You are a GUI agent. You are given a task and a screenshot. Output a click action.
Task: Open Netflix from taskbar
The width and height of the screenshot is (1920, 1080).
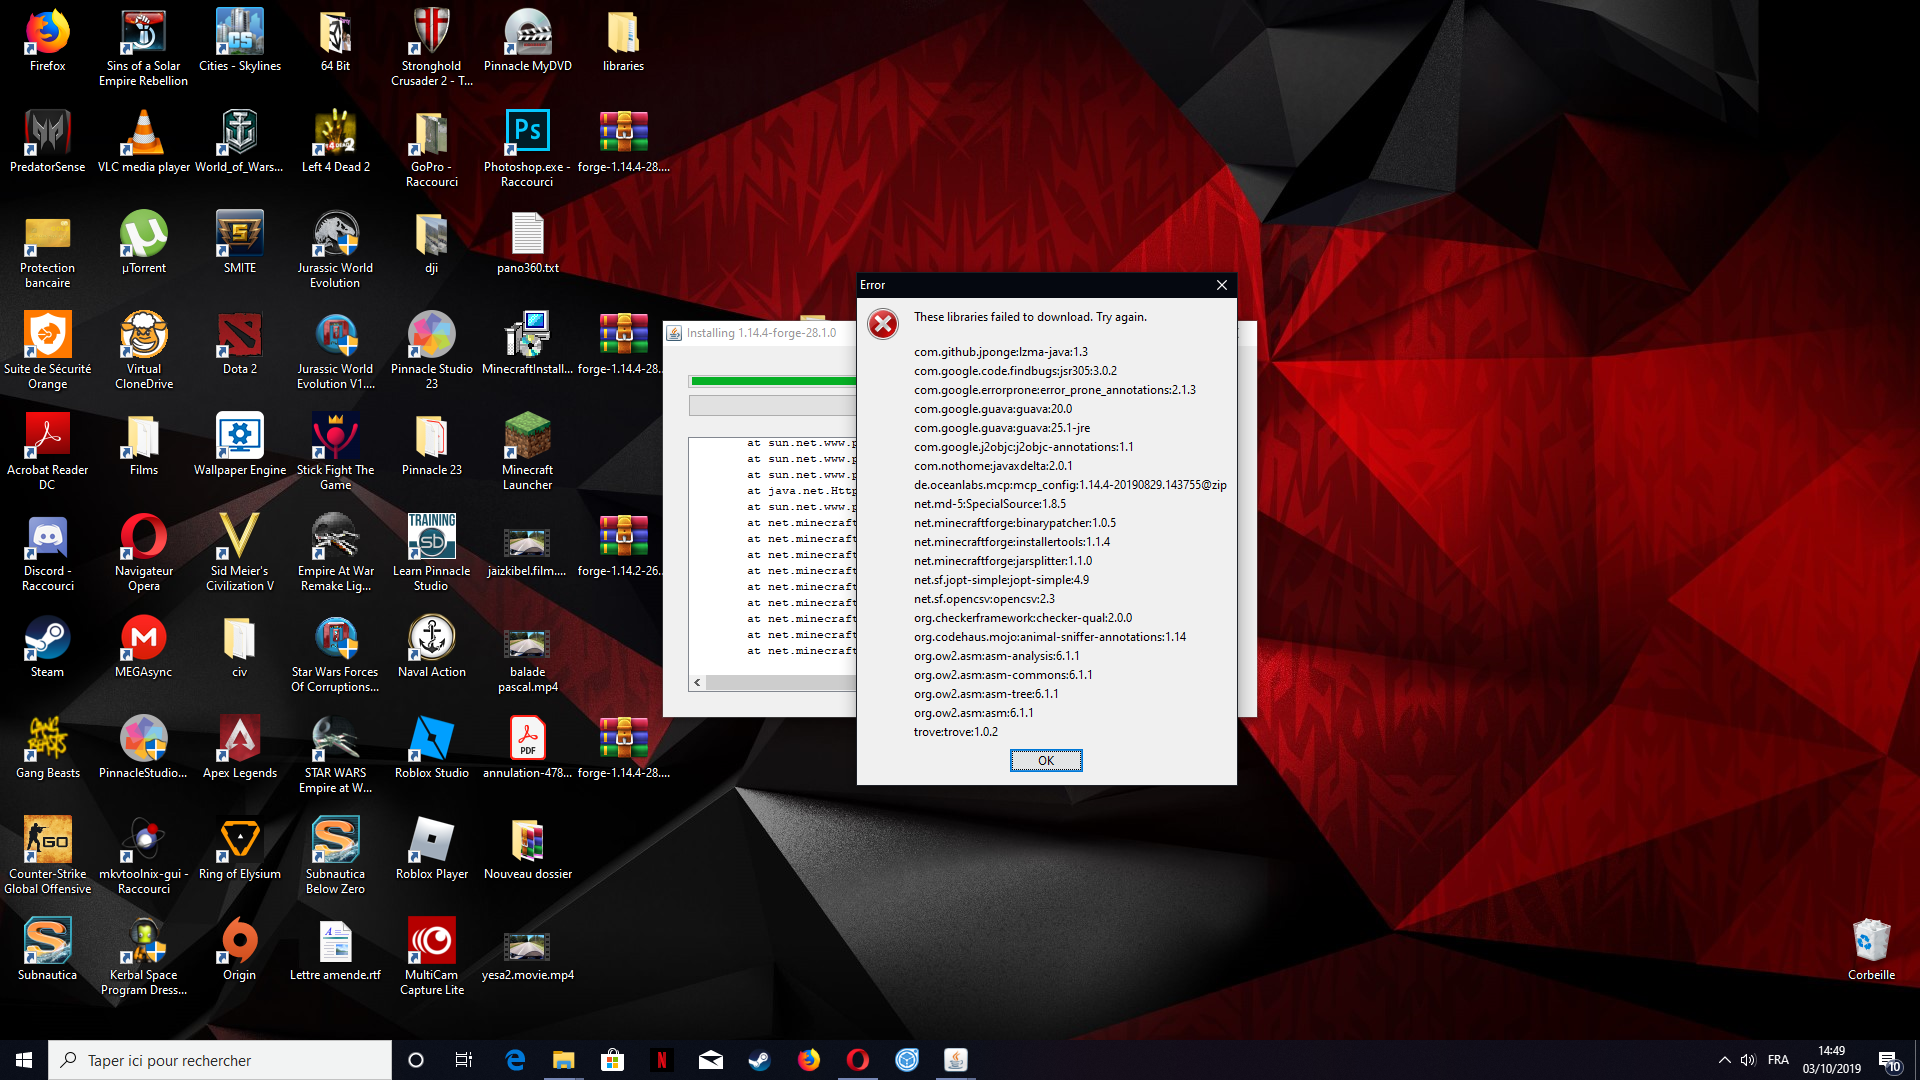(661, 1060)
